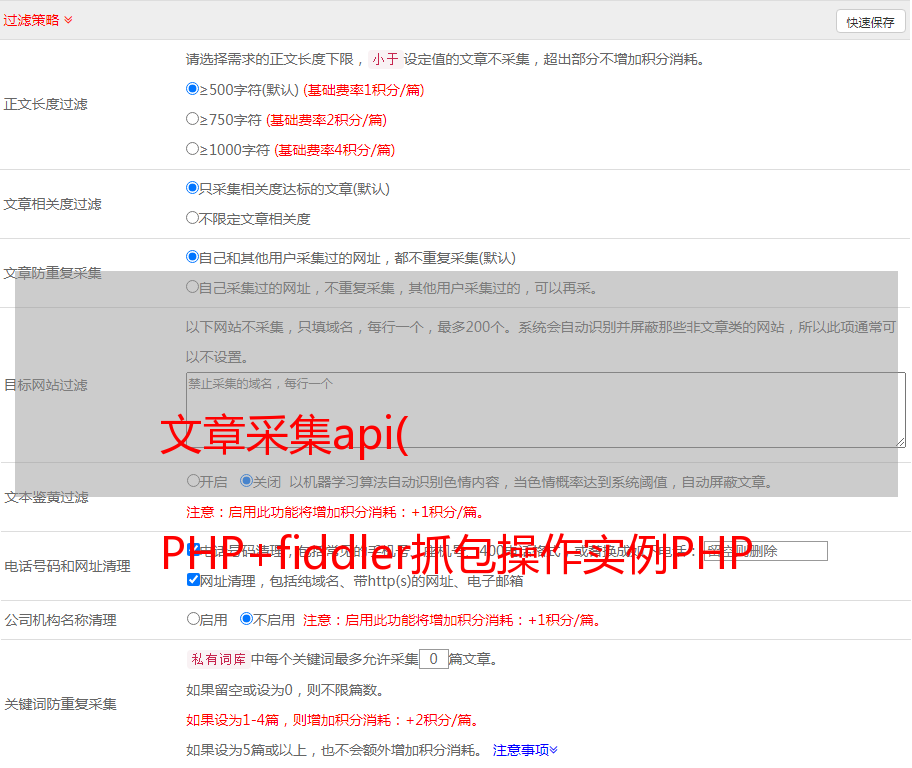This screenshot has width=912, height=768.
Task: Select the ≥1000字符 radio option
Action: coord(192,149)
